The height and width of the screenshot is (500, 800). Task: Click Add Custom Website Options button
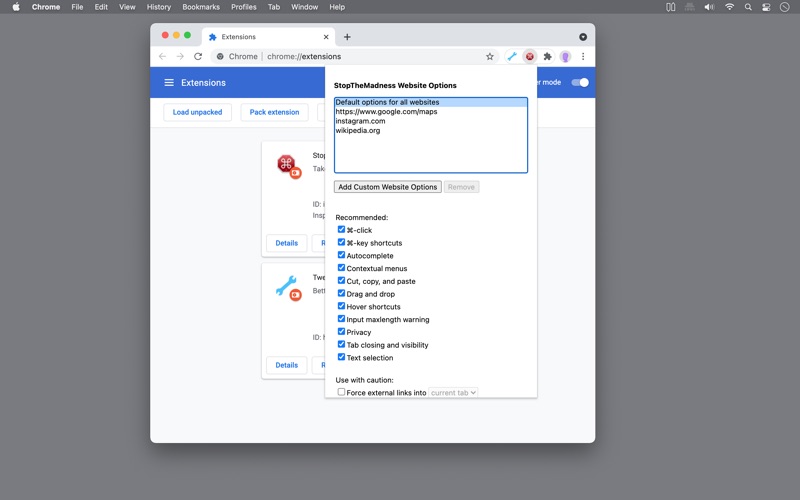pyautogui.click(x=388, y=187)
